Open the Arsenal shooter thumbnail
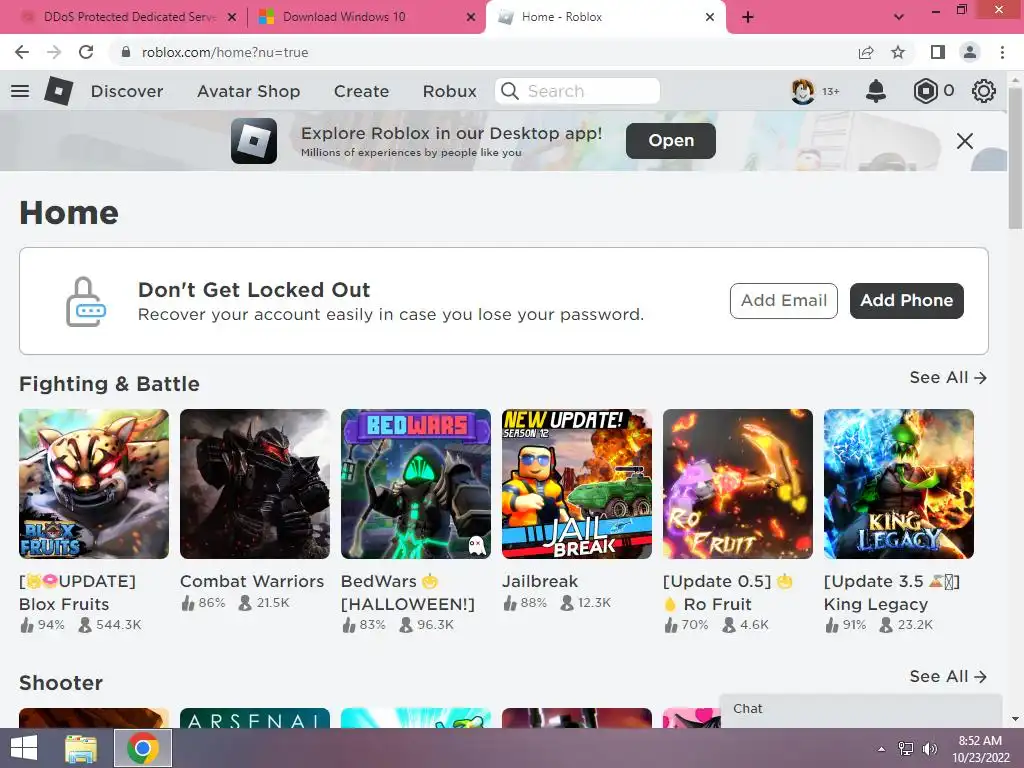The width and height of the screenshot is (1024, 768). 255,718
